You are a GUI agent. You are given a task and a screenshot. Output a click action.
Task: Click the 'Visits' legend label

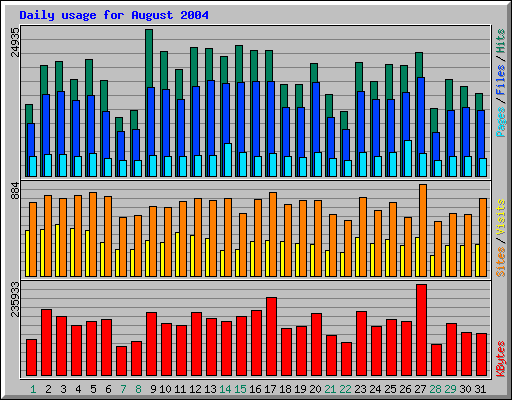click(501, 217)
